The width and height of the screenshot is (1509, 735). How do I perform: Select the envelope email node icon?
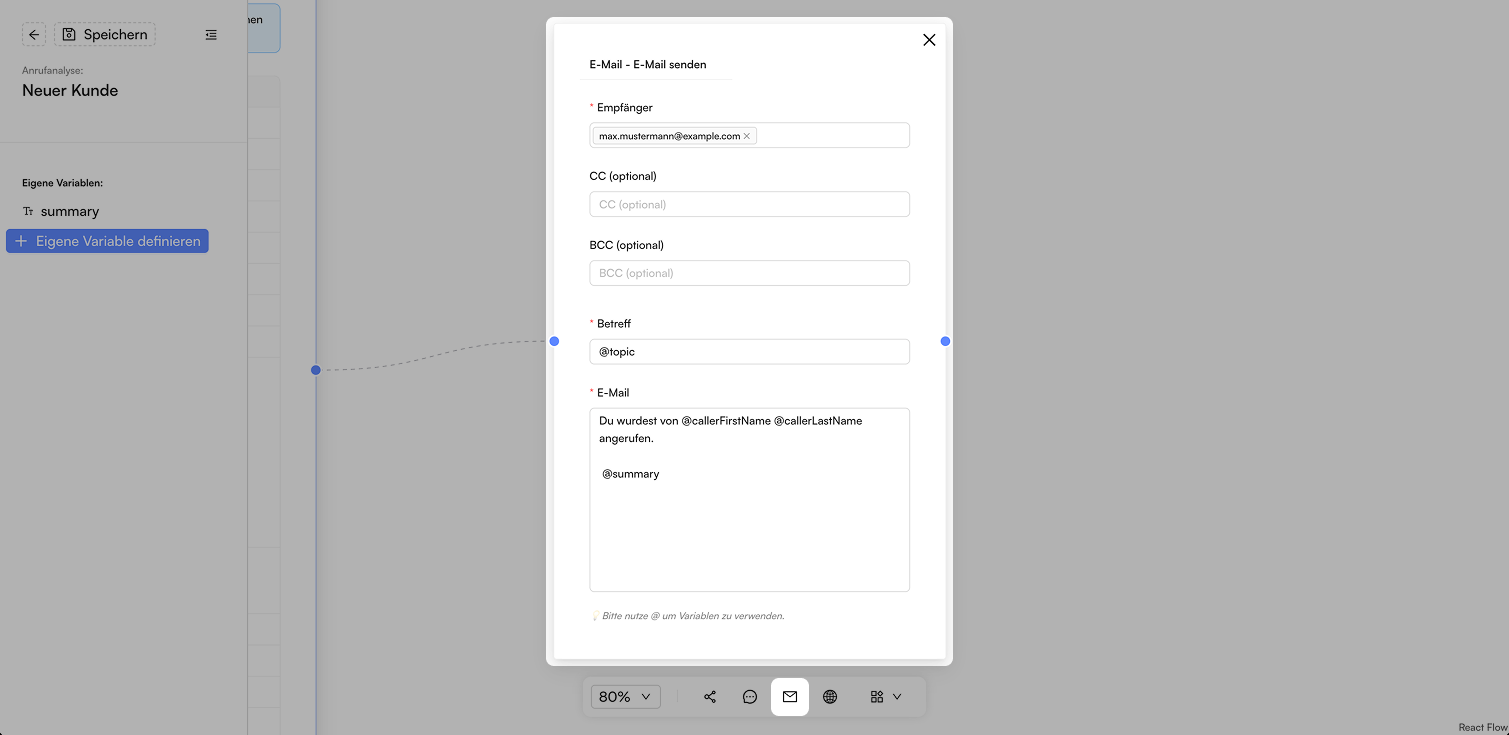790,697
